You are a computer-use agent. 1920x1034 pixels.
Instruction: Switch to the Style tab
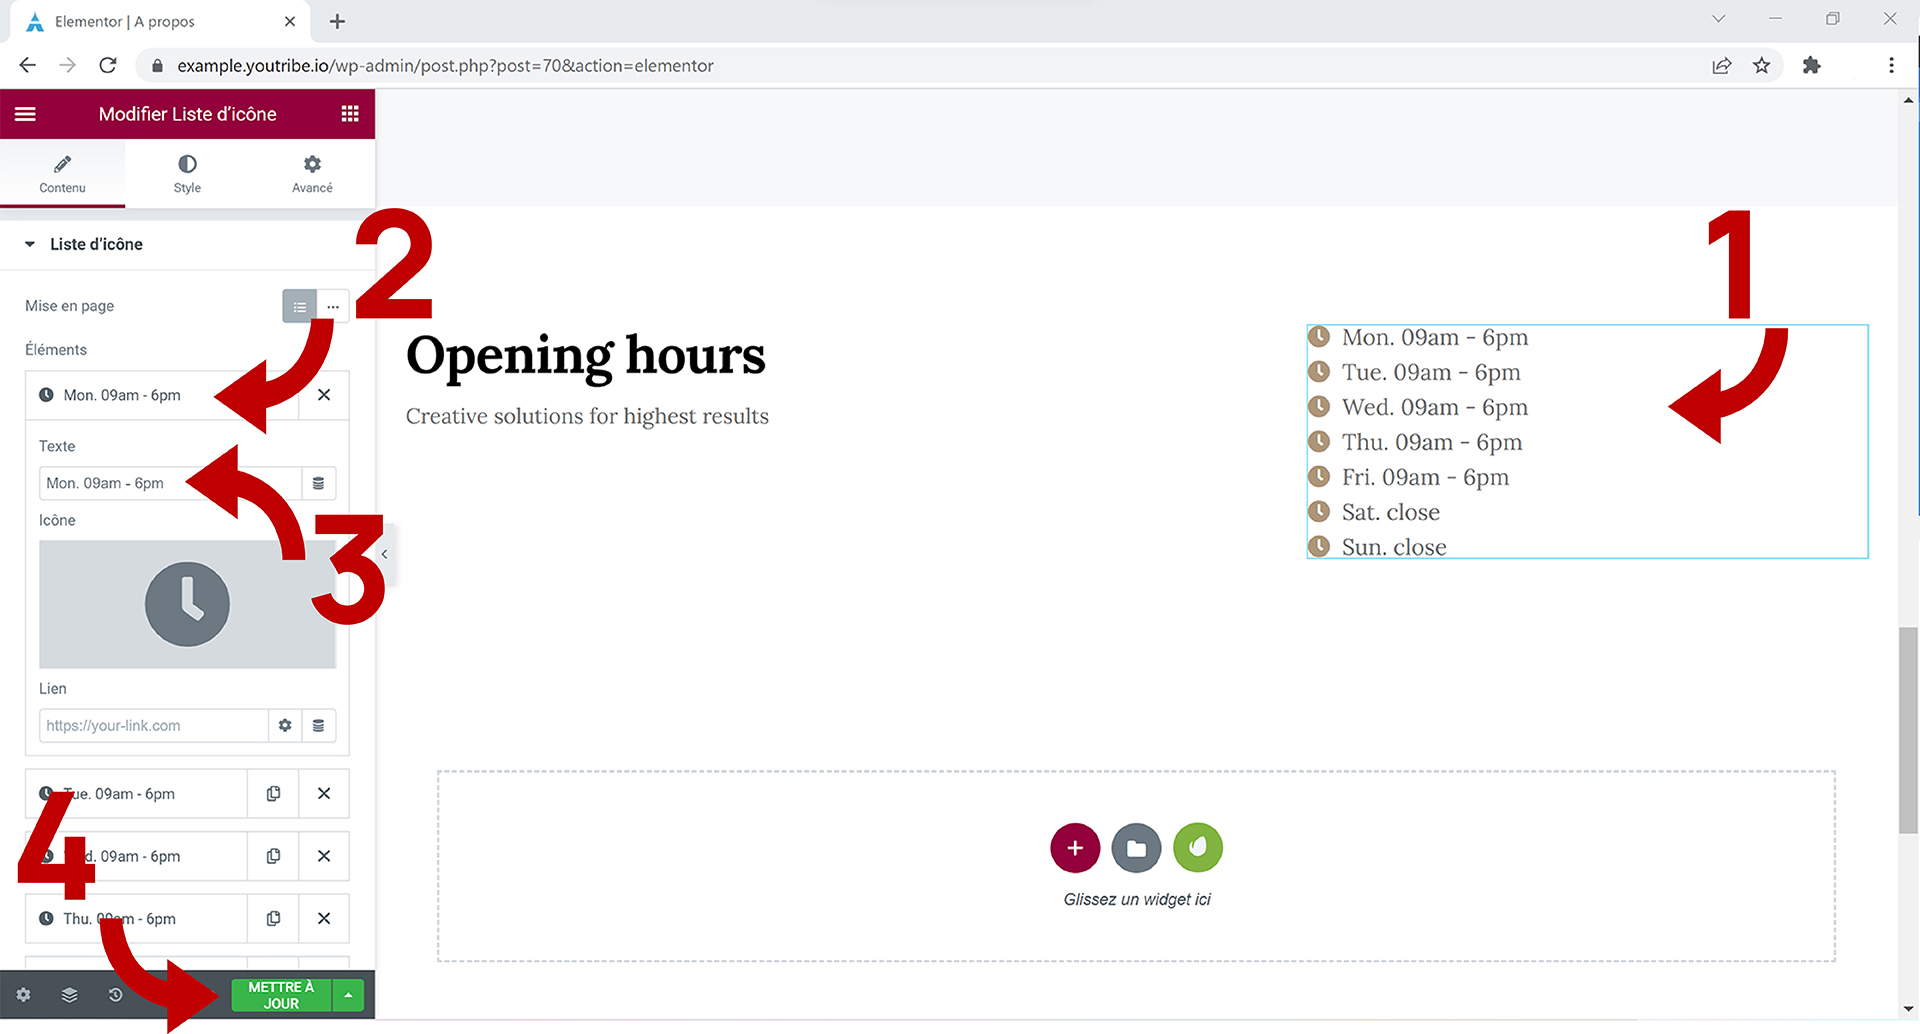pos(187,173)
